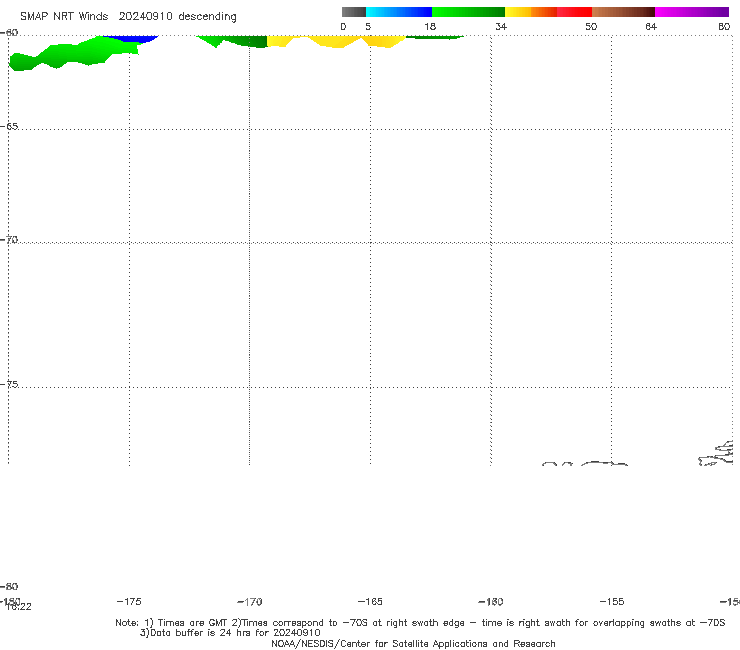Click the brown segment of the color bar

pyautogui.click(x=623, y=12)
